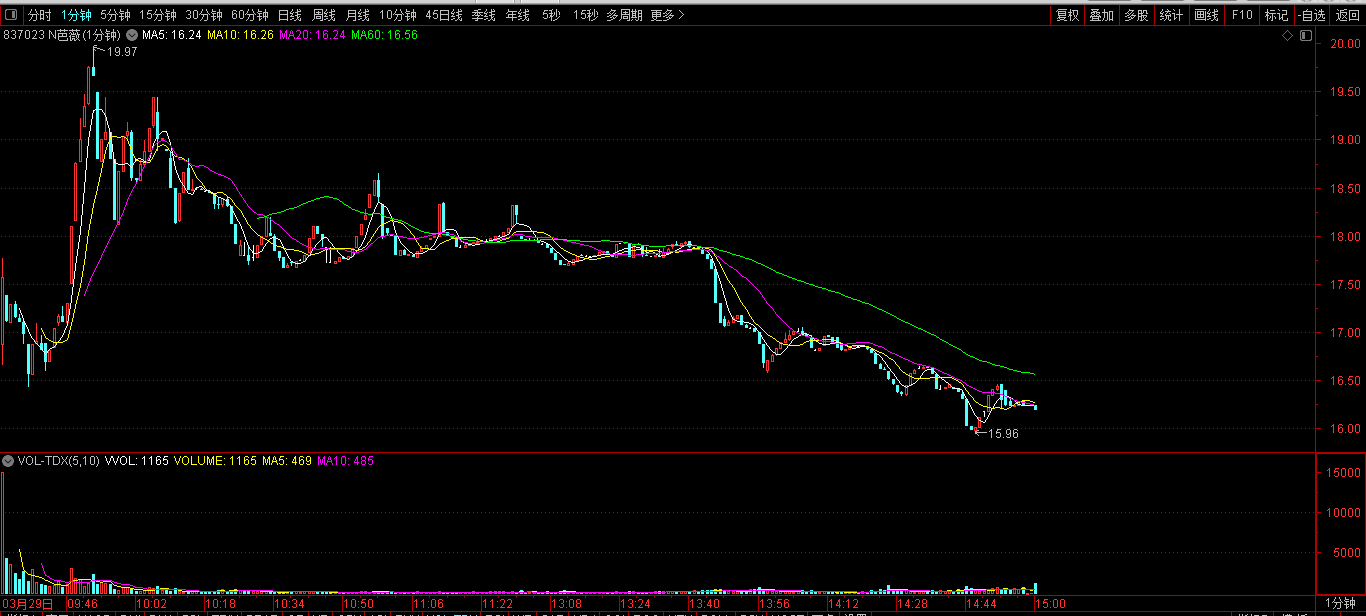Click the panel toggle icon left of 分时
This screenshot has width=1366, height=616.
point(10,15)
